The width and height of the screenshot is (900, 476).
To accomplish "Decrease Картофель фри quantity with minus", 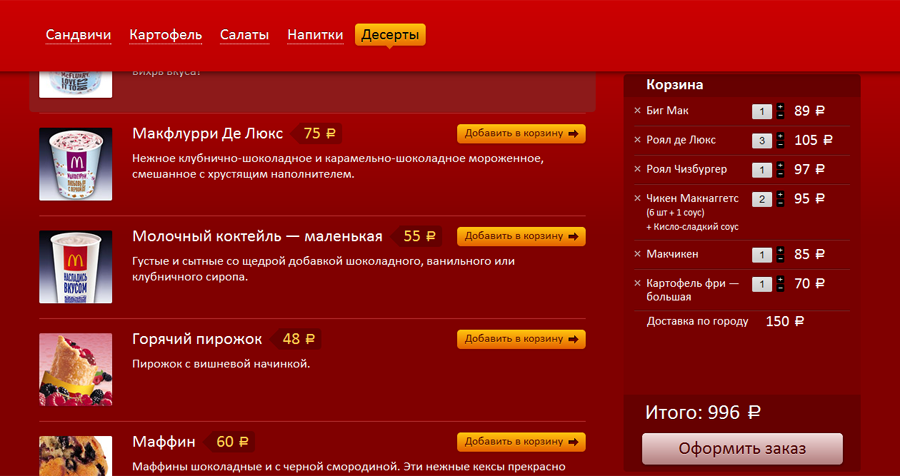I will [x=780, y=288].
